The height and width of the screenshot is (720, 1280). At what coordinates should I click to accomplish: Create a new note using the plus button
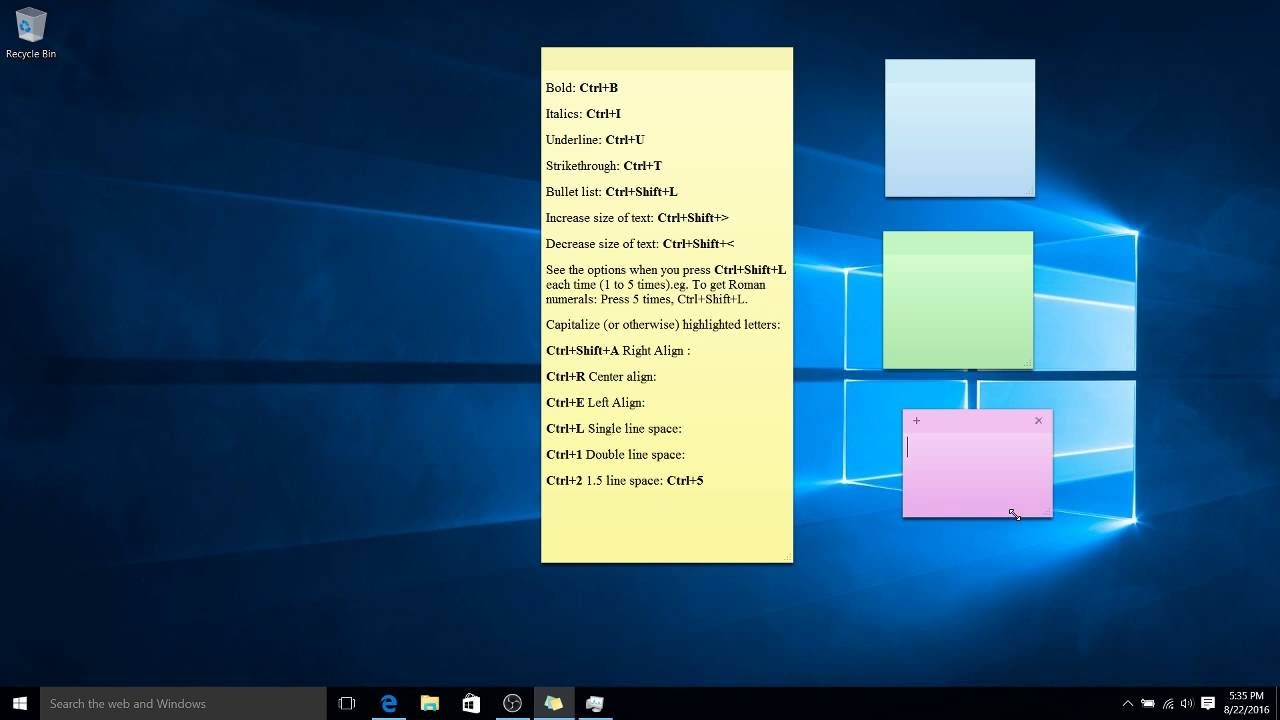coord(916,421)
